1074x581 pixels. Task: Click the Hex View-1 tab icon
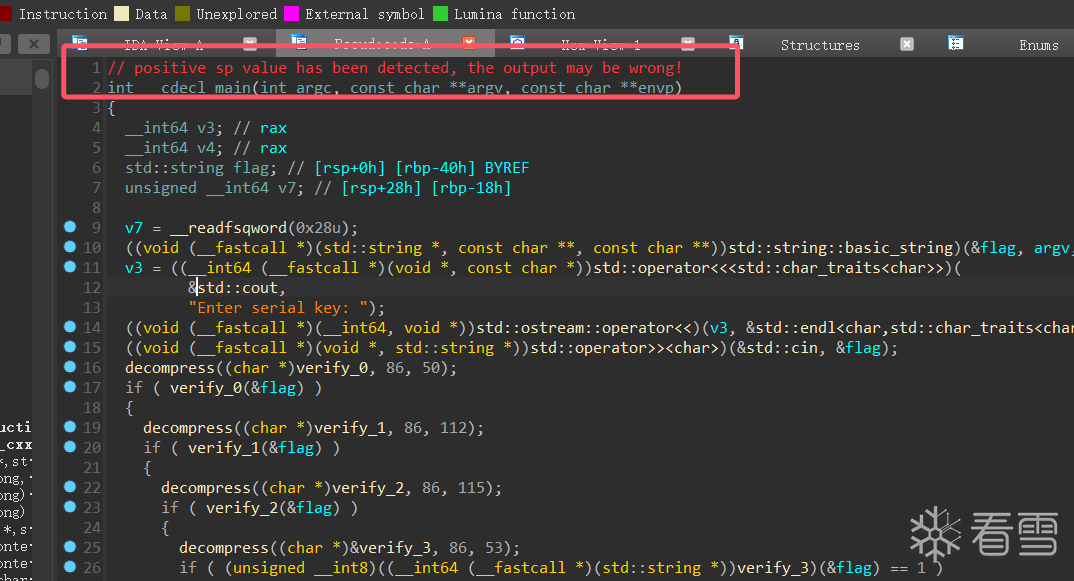tap(518, 44)
